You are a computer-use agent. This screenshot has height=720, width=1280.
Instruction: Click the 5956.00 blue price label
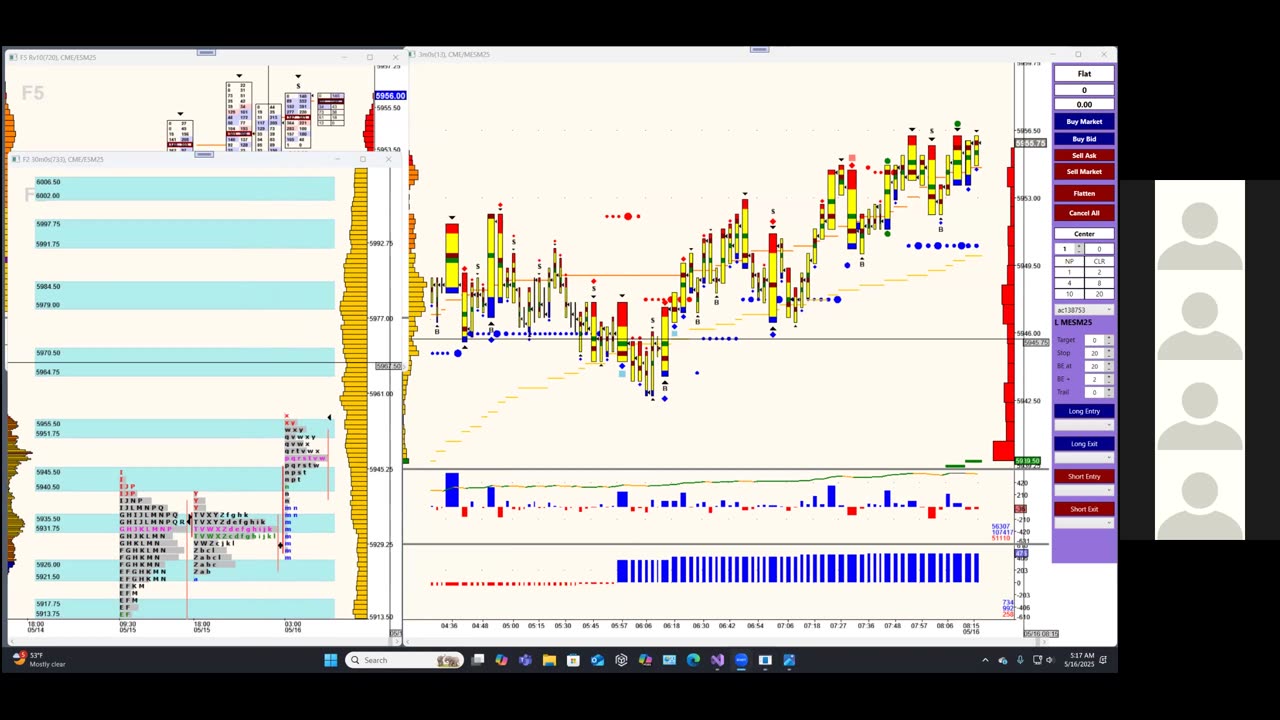coord(390,96)
